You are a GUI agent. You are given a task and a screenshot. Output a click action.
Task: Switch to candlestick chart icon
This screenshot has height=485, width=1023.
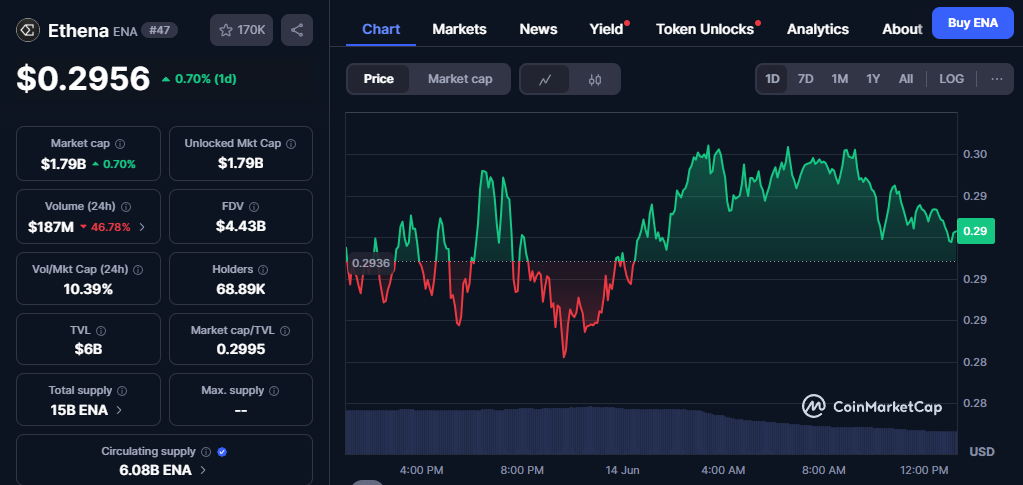pyautogui.click(x=594, y=80)
